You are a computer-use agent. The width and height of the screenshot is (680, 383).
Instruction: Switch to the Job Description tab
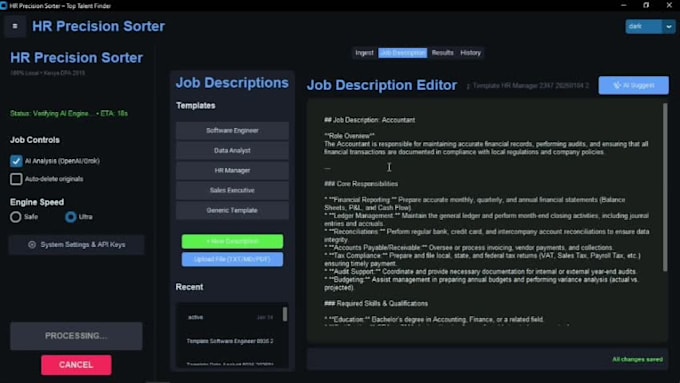[x=402, y=53]
